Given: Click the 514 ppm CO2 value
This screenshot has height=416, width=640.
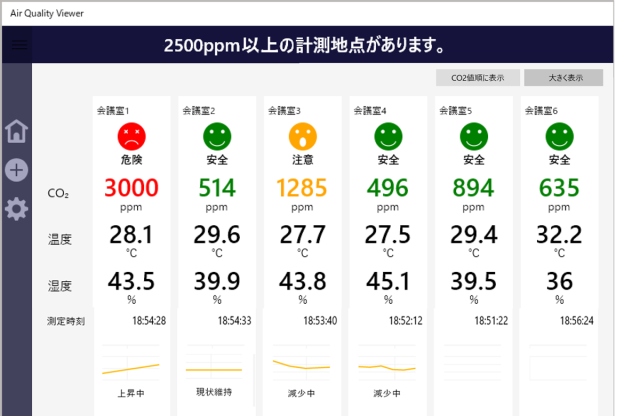Looking at the screenshot, I should click(x=217, y=188).
